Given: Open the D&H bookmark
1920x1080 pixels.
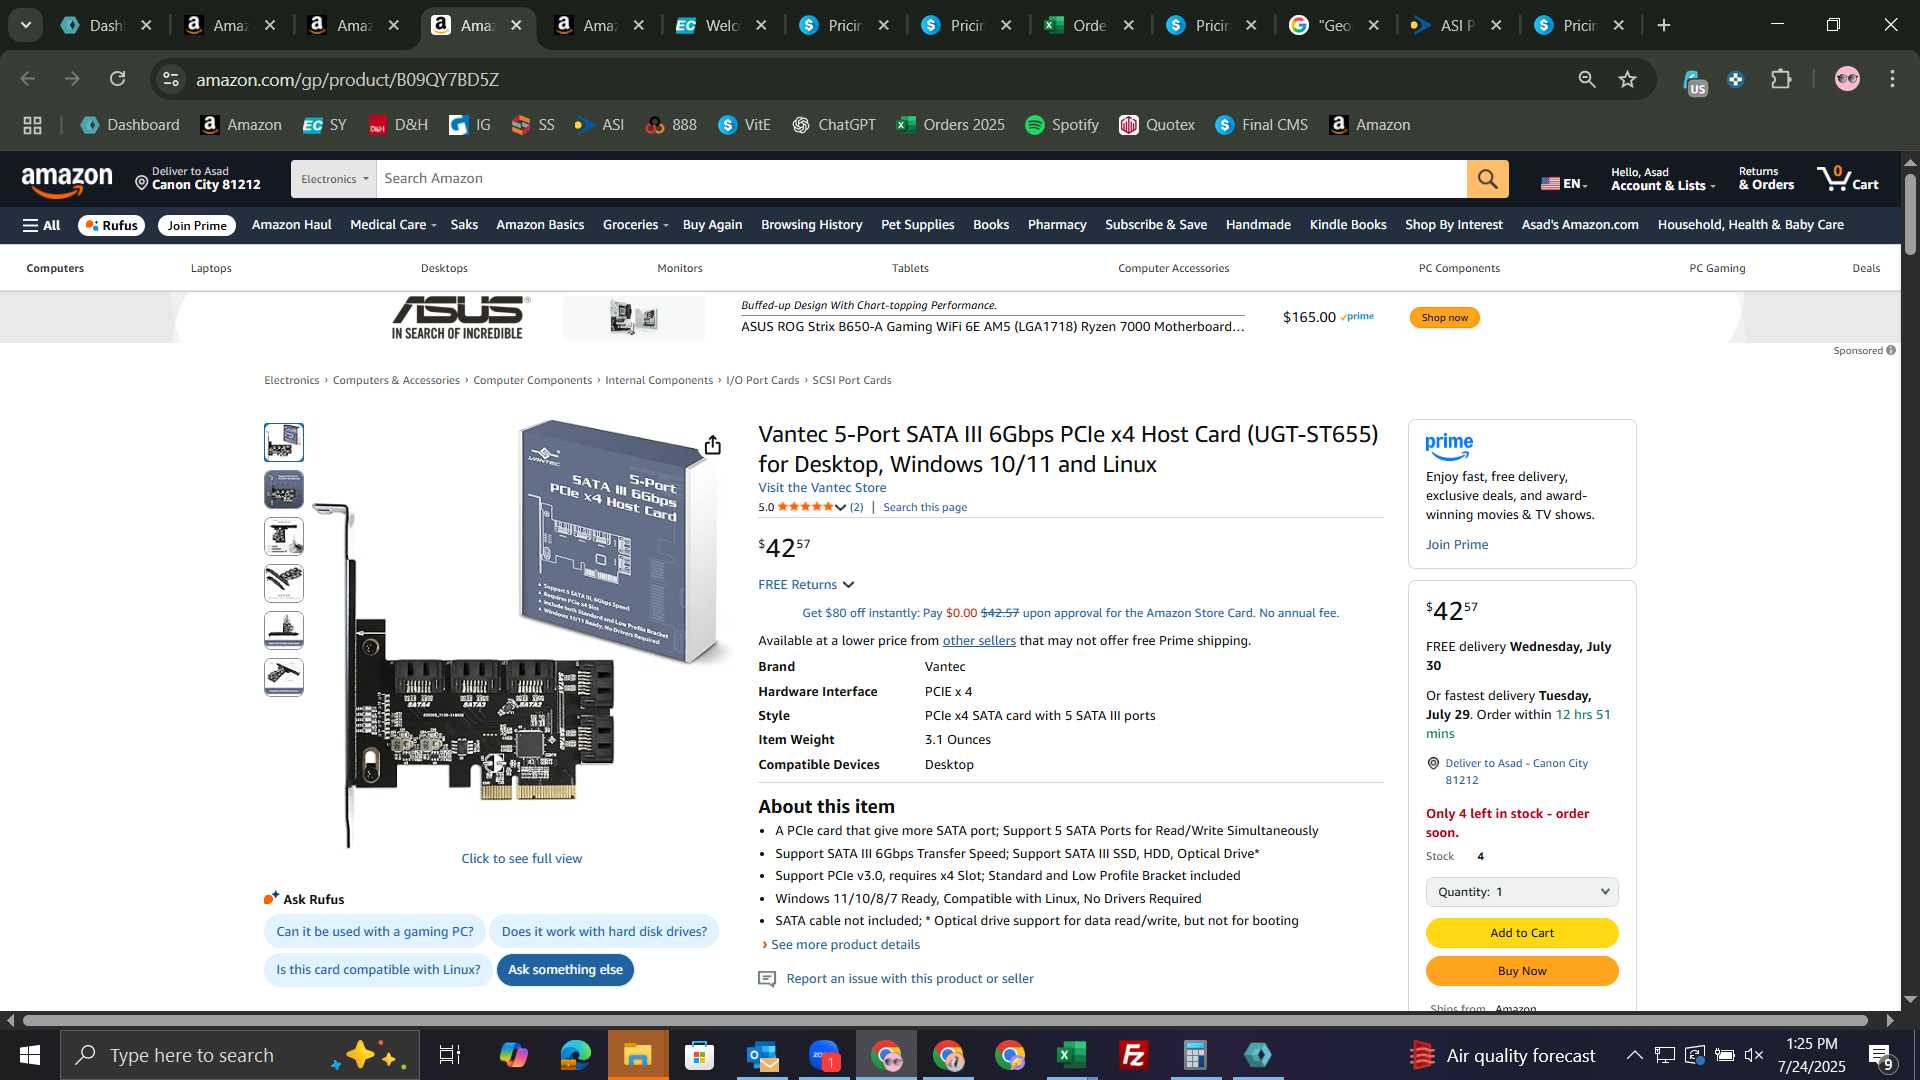Looking at the screenshot, I should coord(398,125).
